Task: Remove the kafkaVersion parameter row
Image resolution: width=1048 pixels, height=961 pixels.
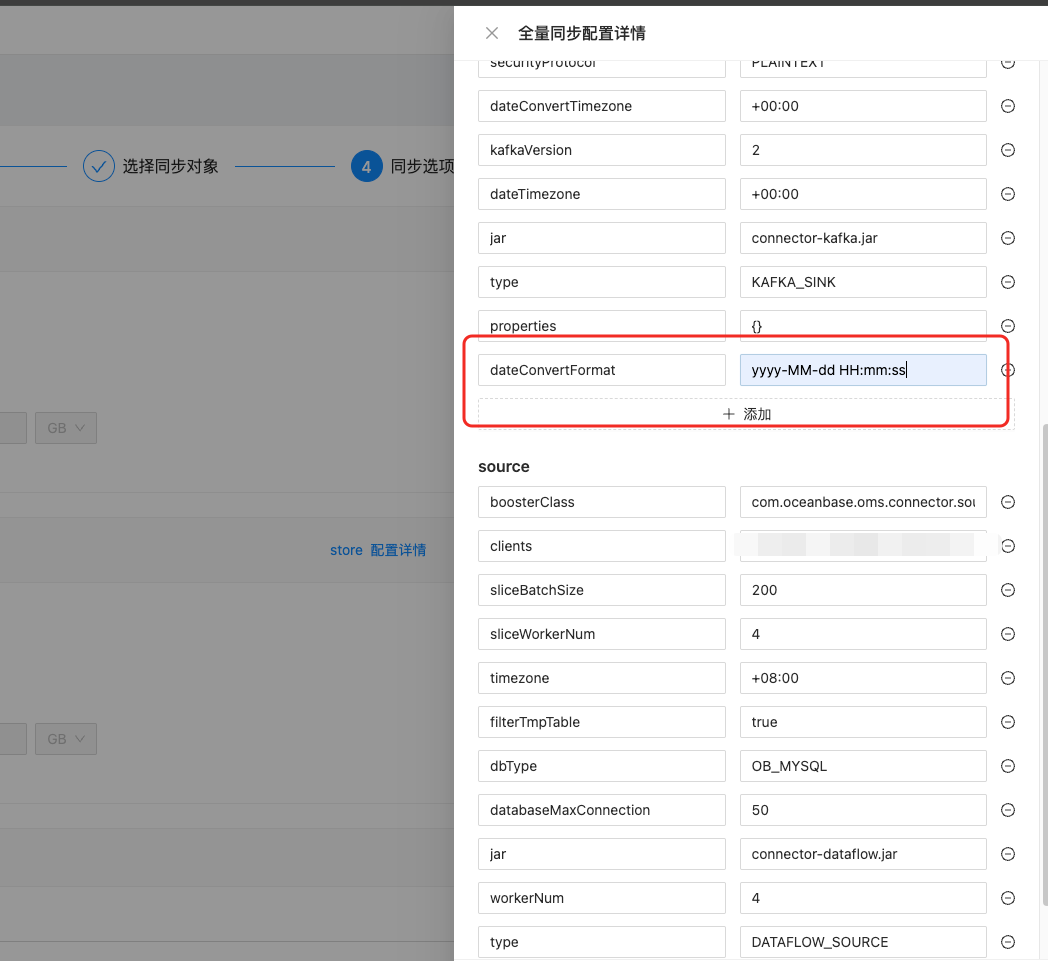Action: (1008, 150)
